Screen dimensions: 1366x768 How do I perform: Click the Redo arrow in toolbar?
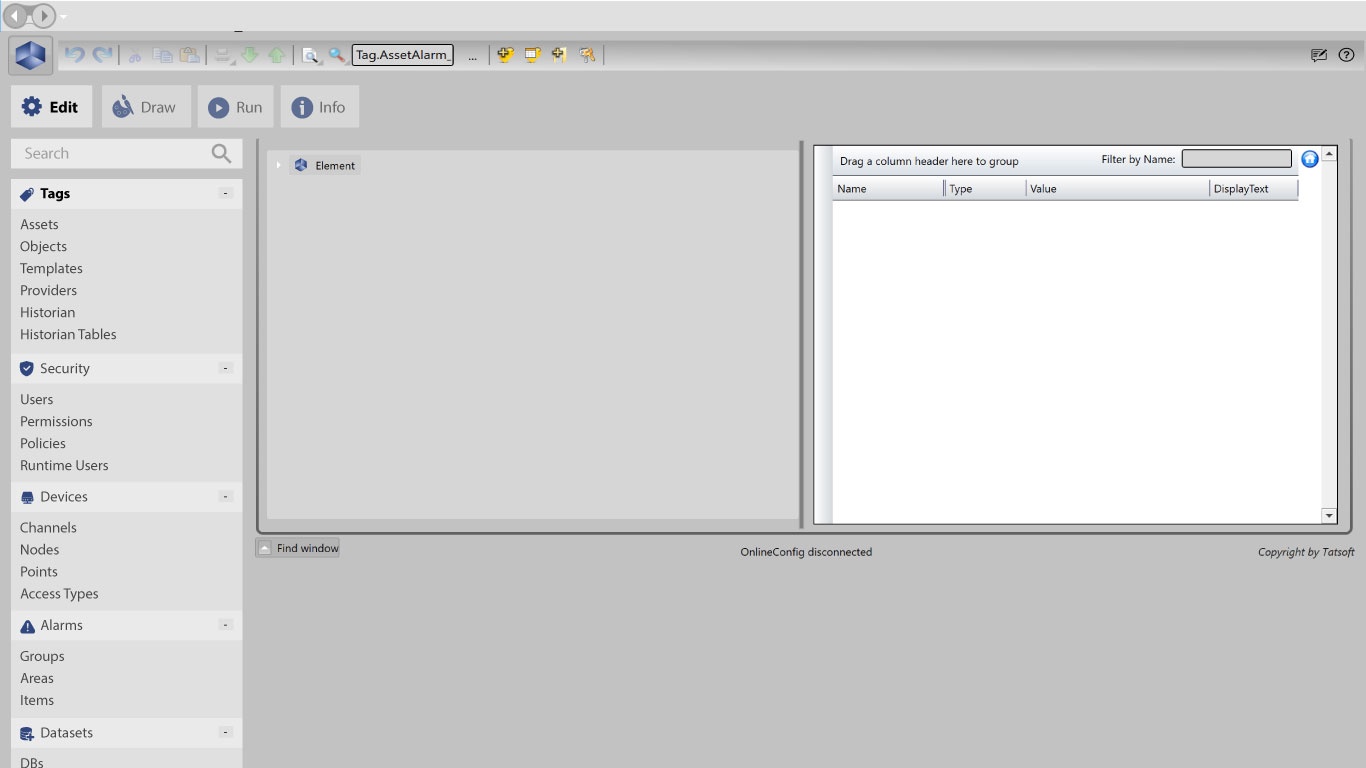click(x=102, y=55)
